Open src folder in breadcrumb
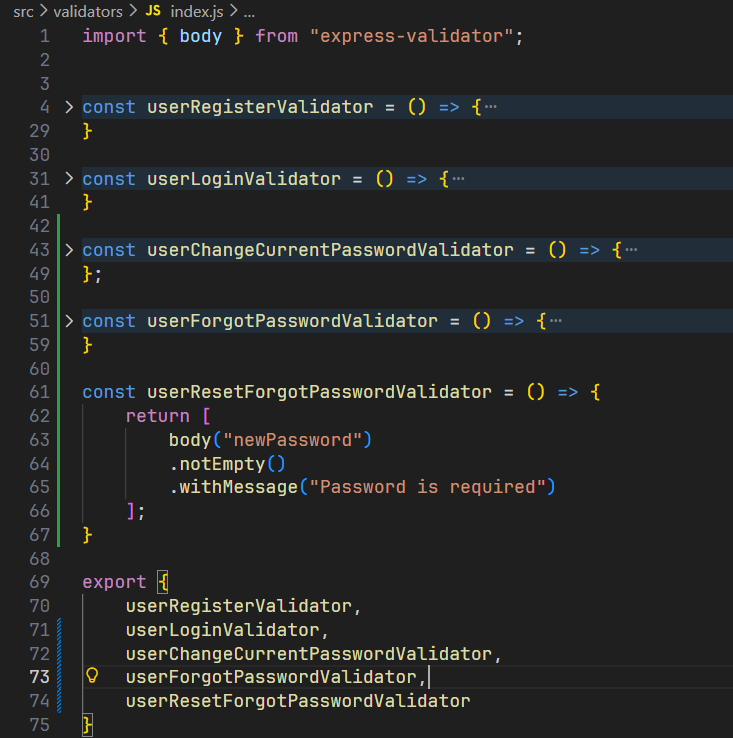Screen dimensions: 733x738 coord(23,11)
